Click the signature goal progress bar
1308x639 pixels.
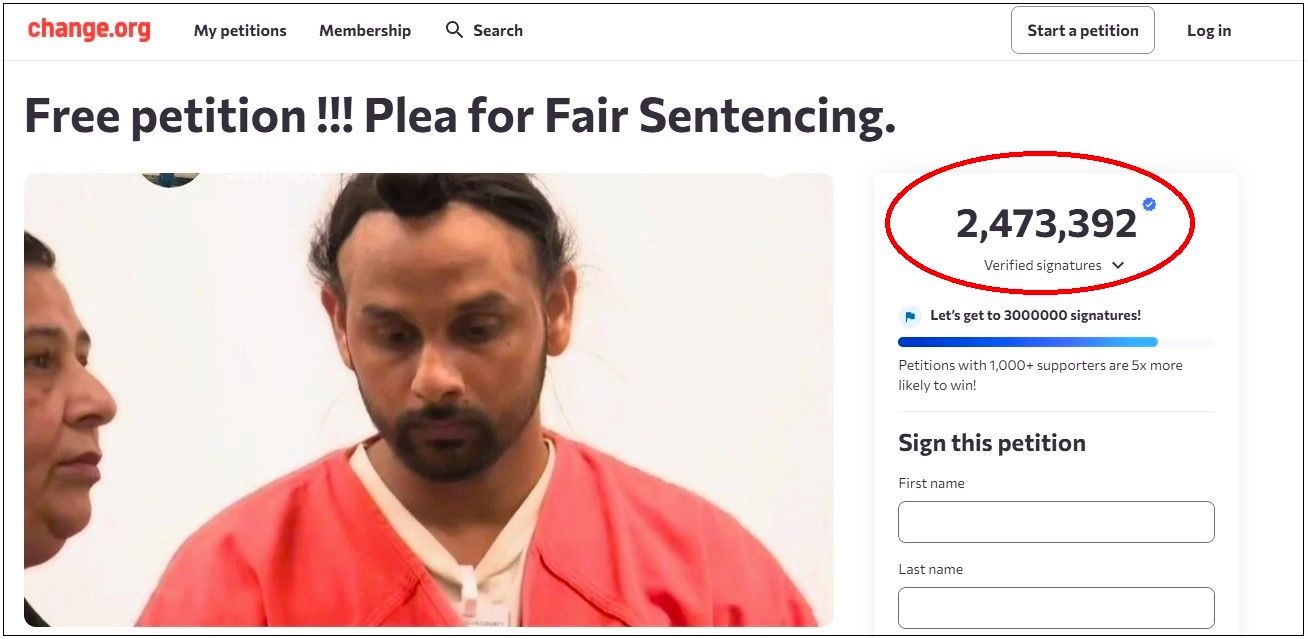[x=1056, y=342]
